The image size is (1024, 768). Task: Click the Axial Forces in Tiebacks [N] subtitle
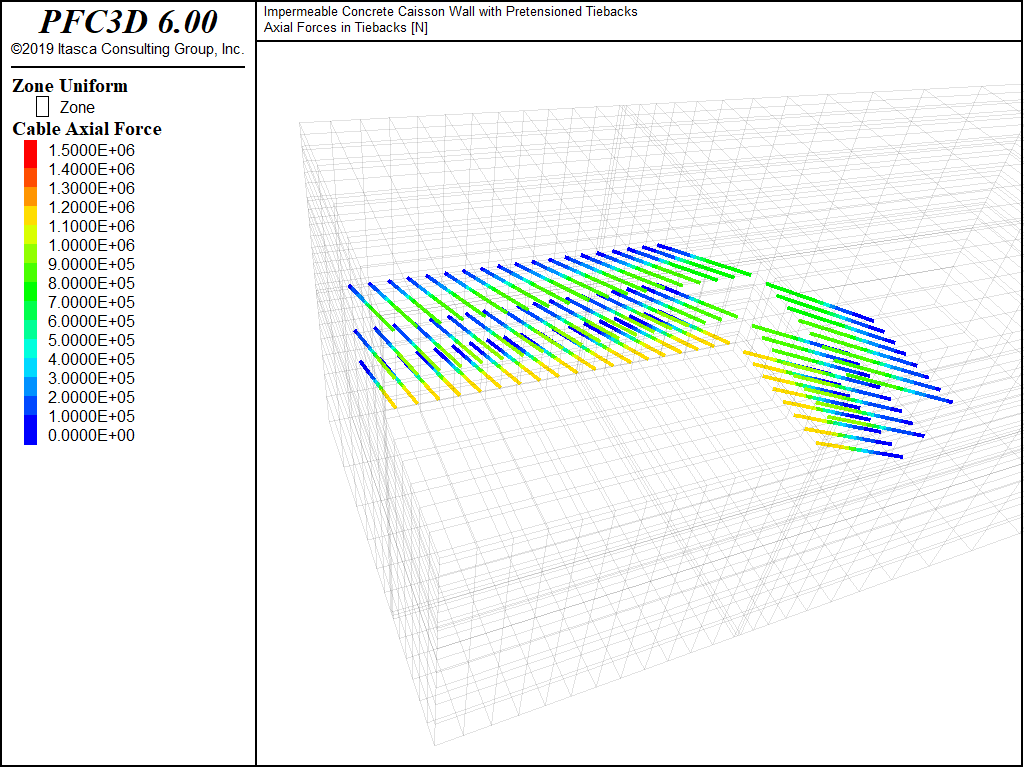(x=345, y=27)
